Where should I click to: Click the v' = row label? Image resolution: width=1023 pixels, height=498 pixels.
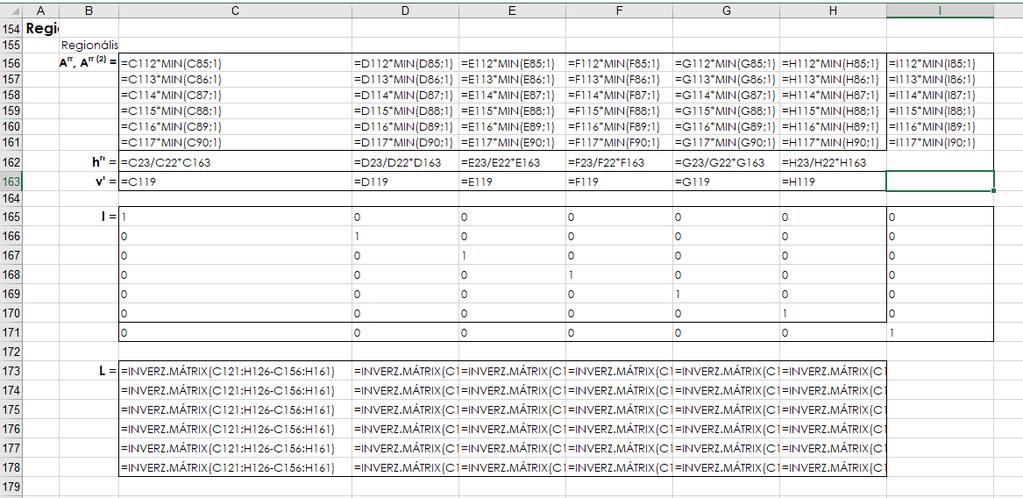[x=106, y=181]
